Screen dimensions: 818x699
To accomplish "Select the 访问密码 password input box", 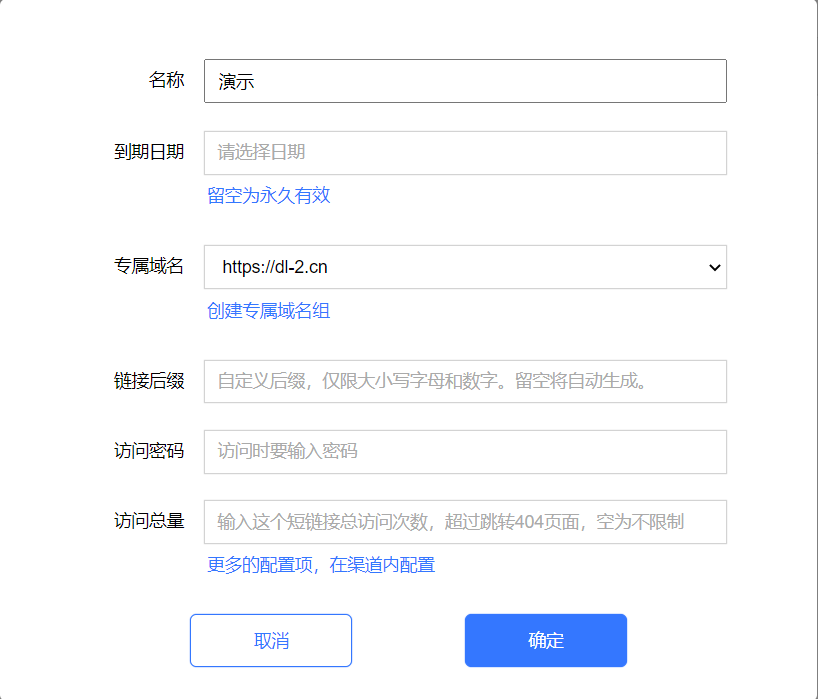I will 465,452.
